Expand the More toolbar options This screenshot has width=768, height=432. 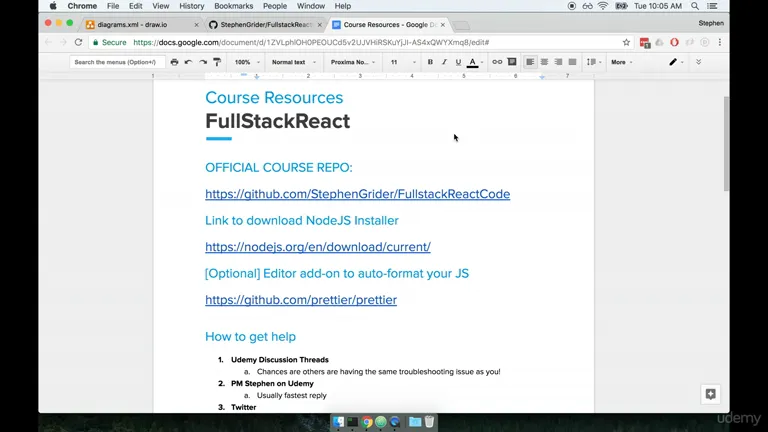[x=622, y=62]
